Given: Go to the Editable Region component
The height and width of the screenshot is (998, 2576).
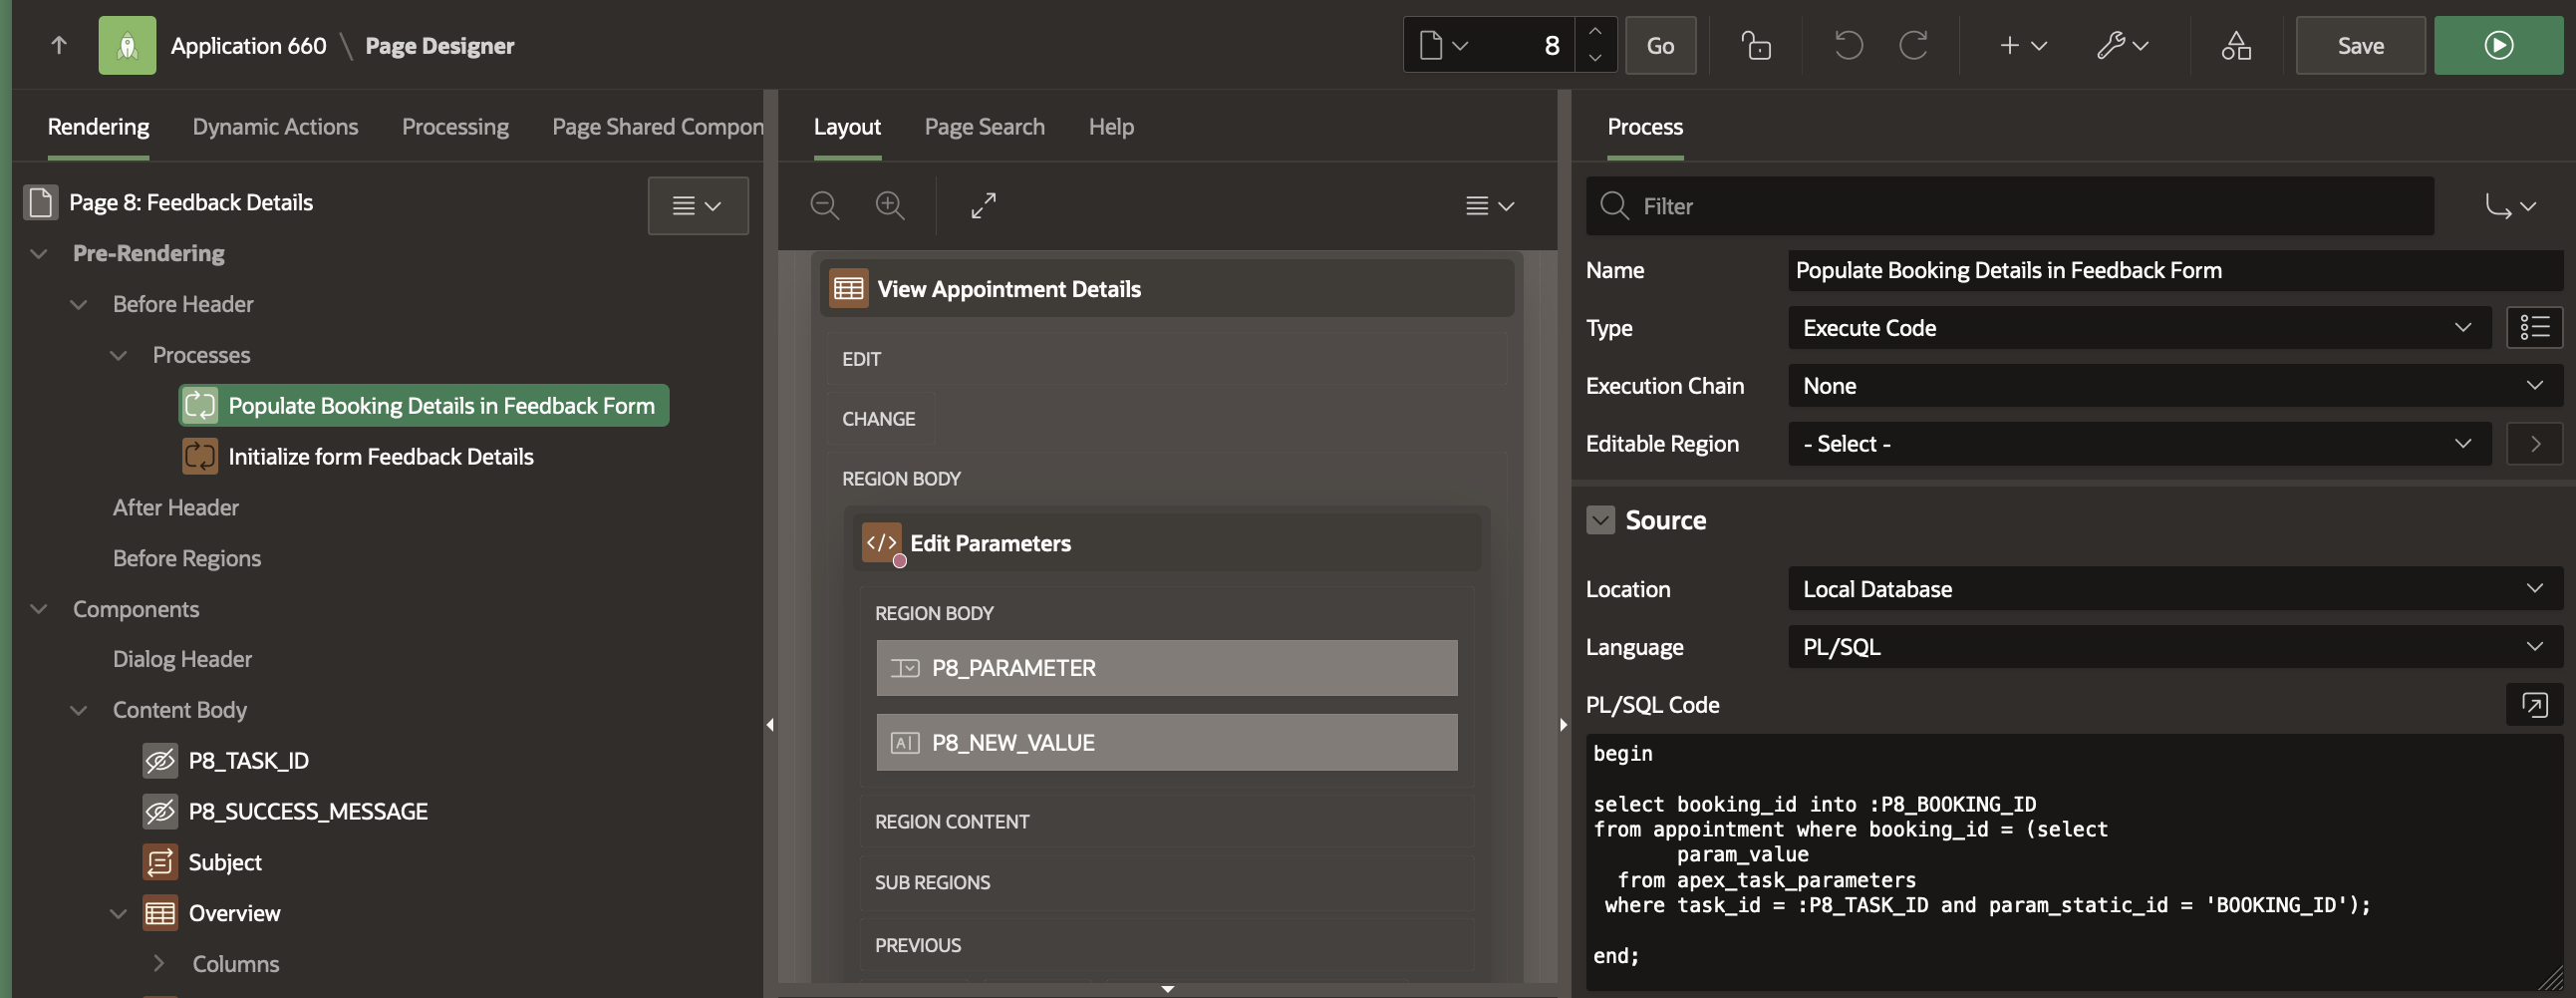Looking at the screenshot, I should tap(2534, 444).
